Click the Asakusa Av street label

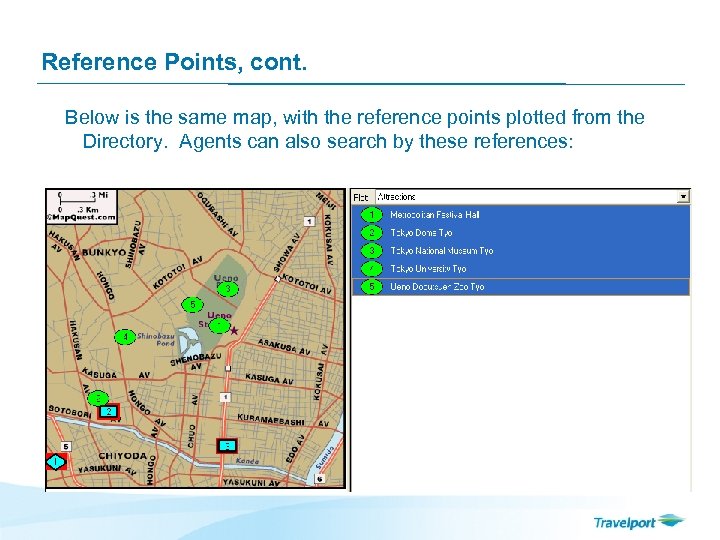coord(284,347)
